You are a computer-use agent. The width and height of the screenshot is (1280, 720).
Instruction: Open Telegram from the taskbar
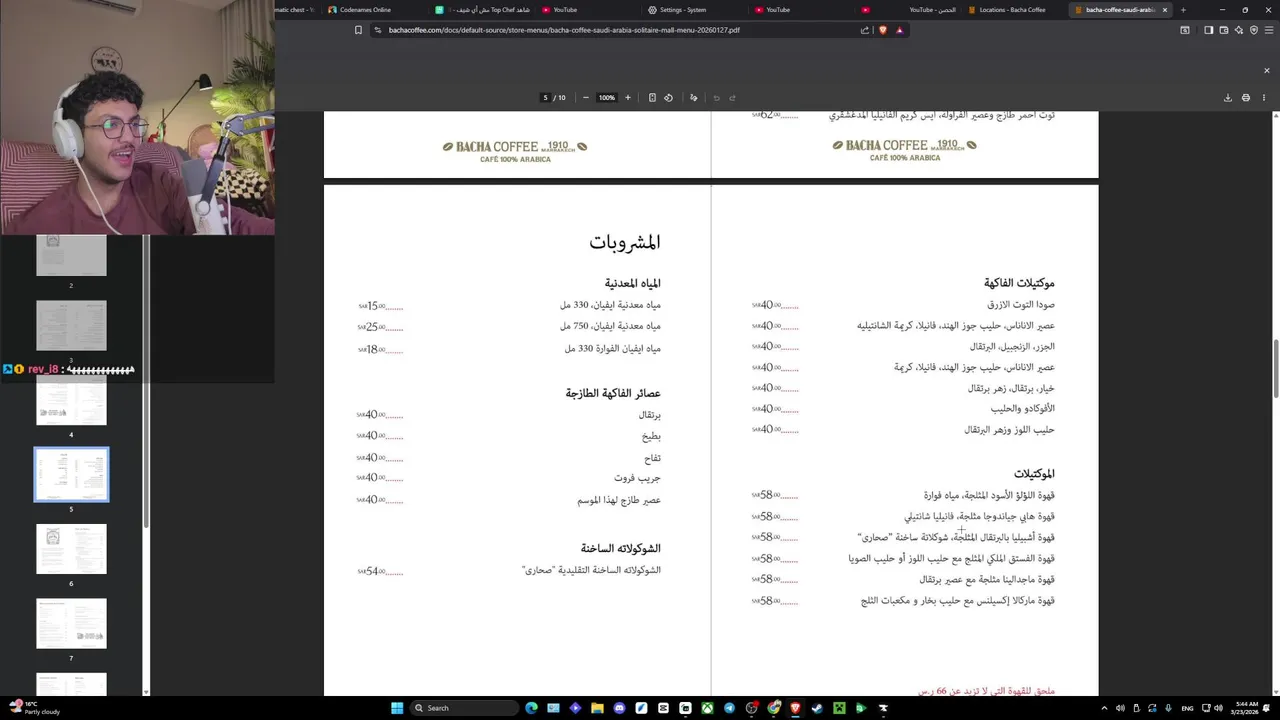[729, 708]
